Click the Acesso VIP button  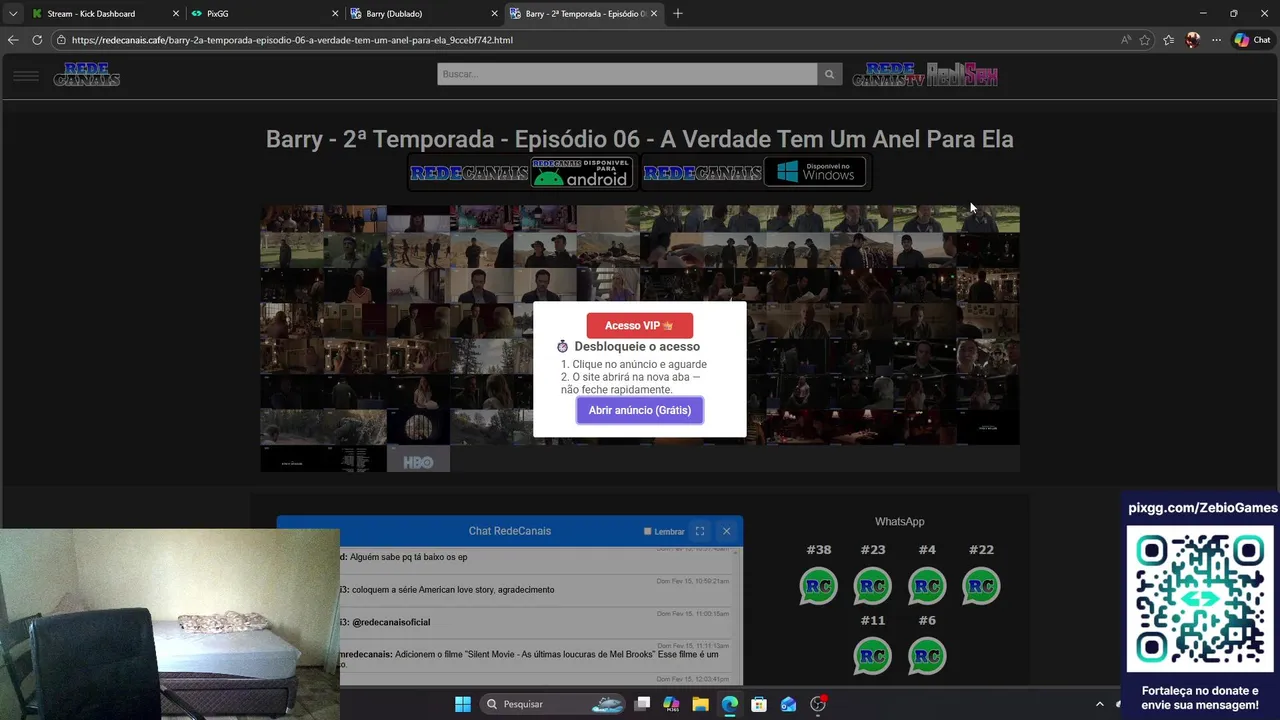click(x=640, y=325)
